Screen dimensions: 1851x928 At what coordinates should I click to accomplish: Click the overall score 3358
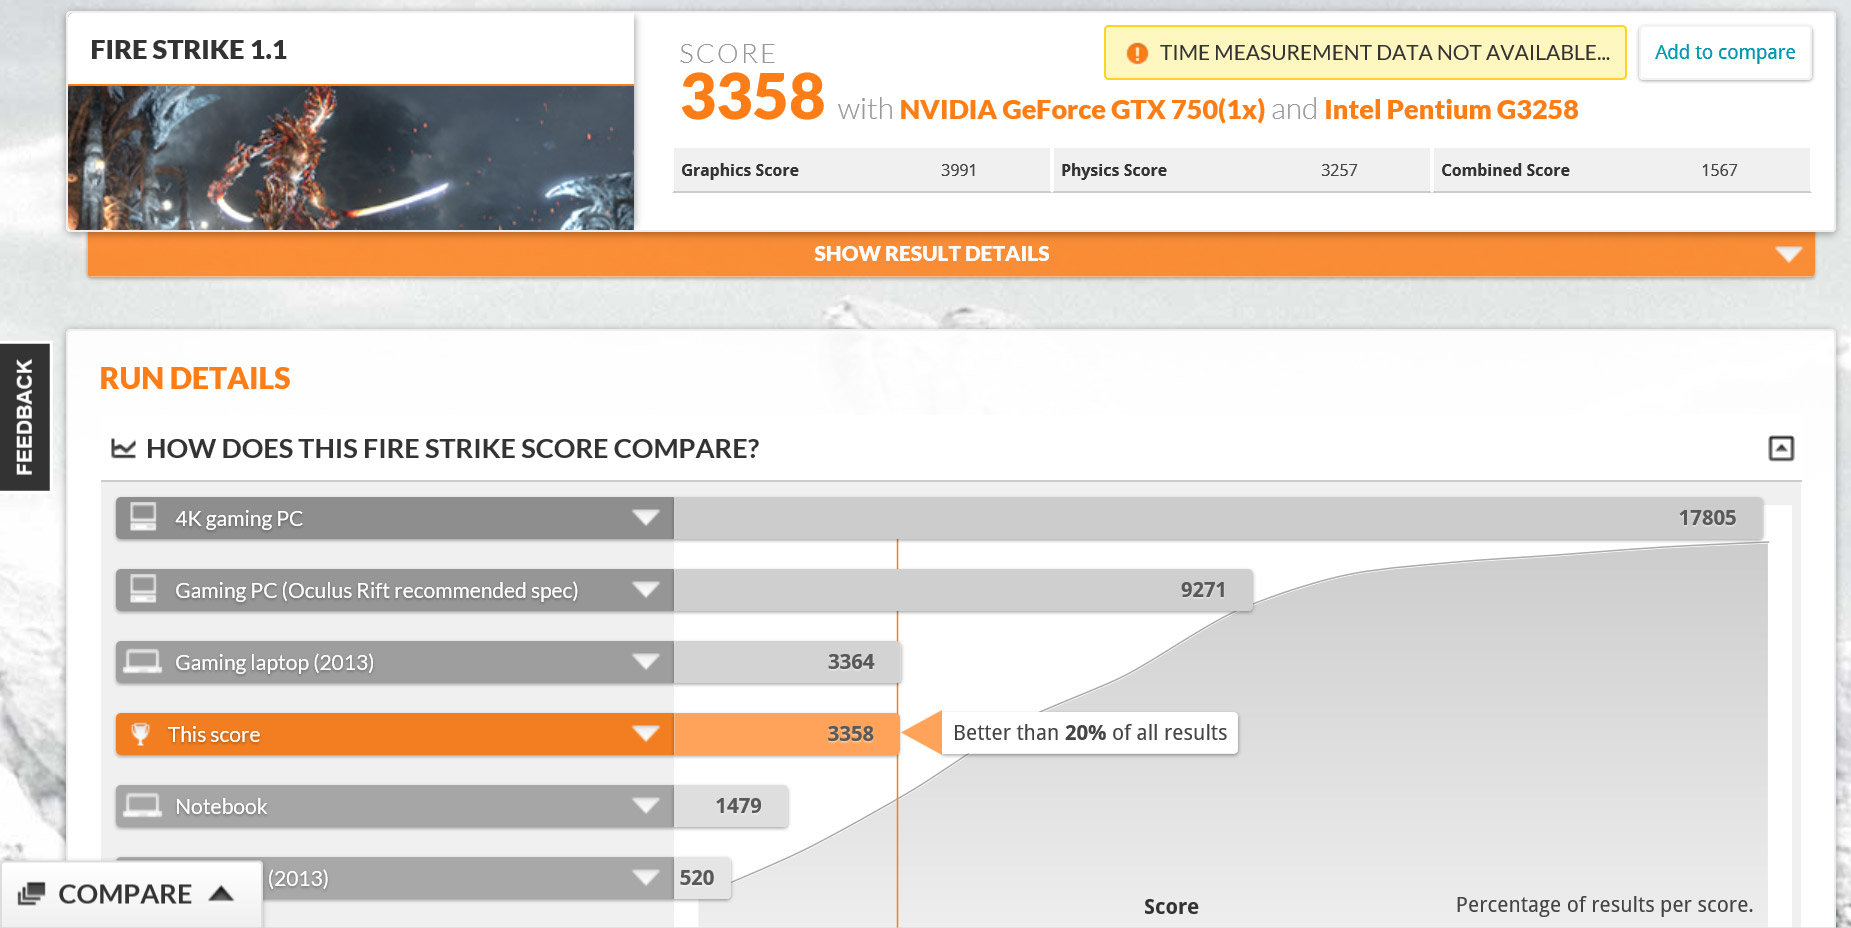(x=752, y=97)
